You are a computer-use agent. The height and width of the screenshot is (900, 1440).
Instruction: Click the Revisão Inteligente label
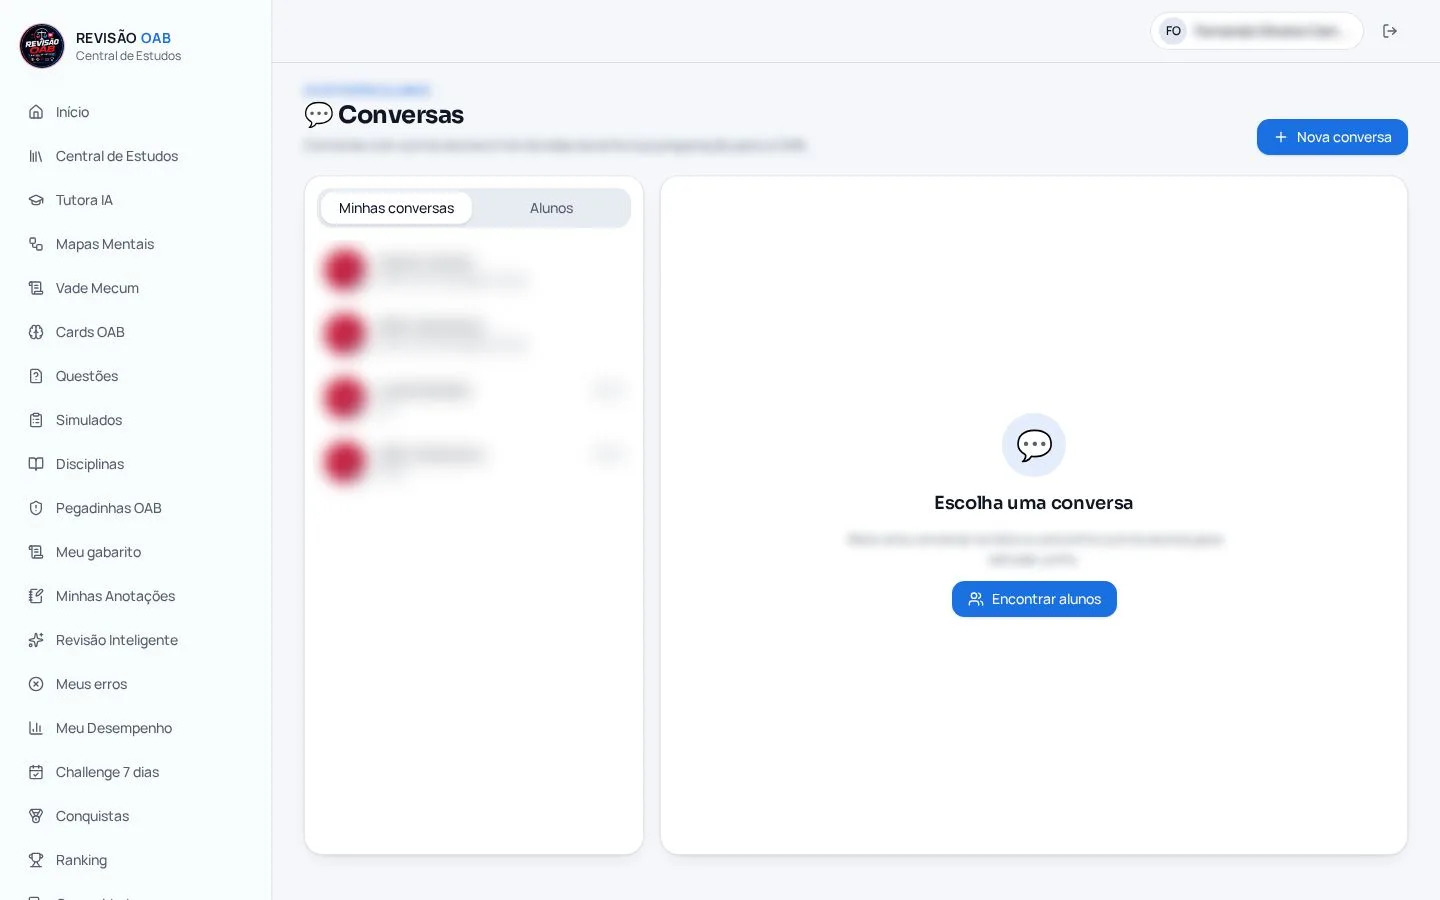(117, 640)
